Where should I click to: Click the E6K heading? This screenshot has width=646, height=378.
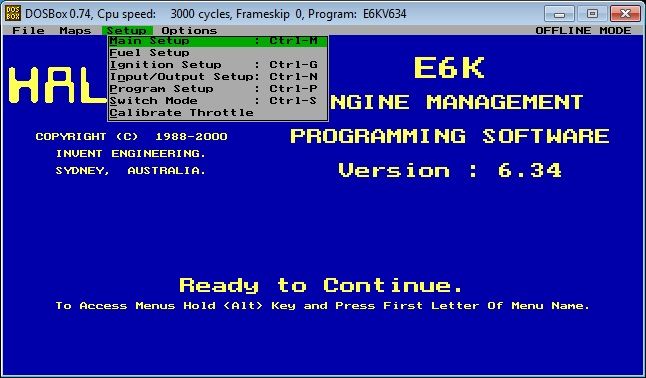click(x=449, y=68)
